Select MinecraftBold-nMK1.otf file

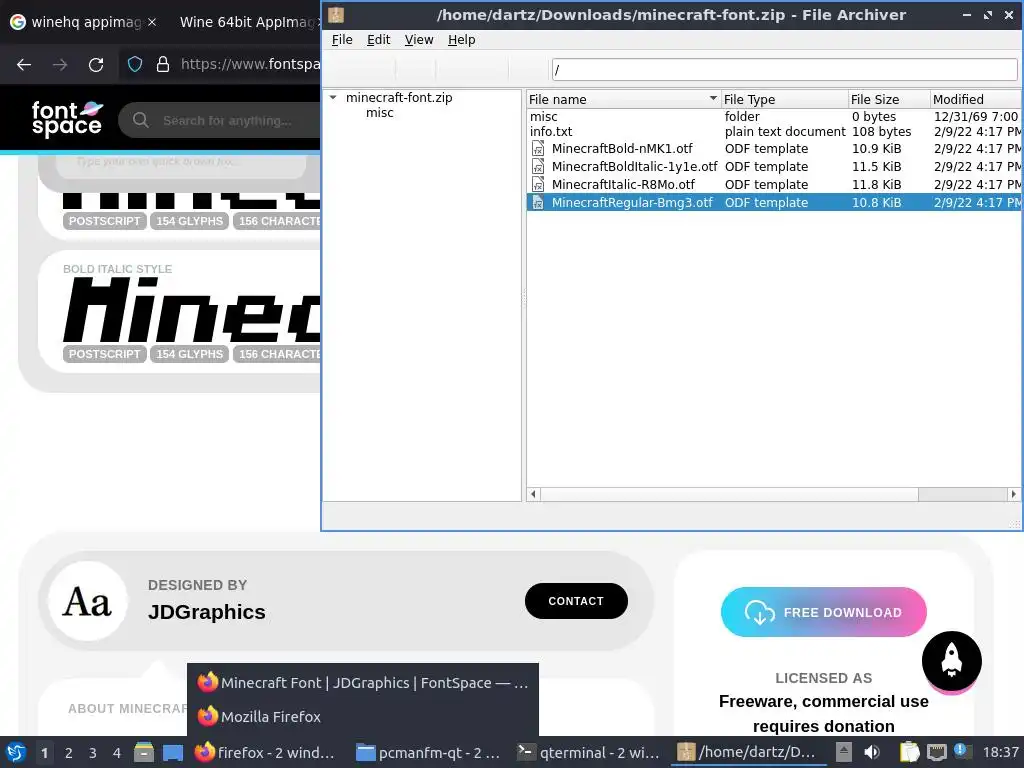tap(773, 149)
